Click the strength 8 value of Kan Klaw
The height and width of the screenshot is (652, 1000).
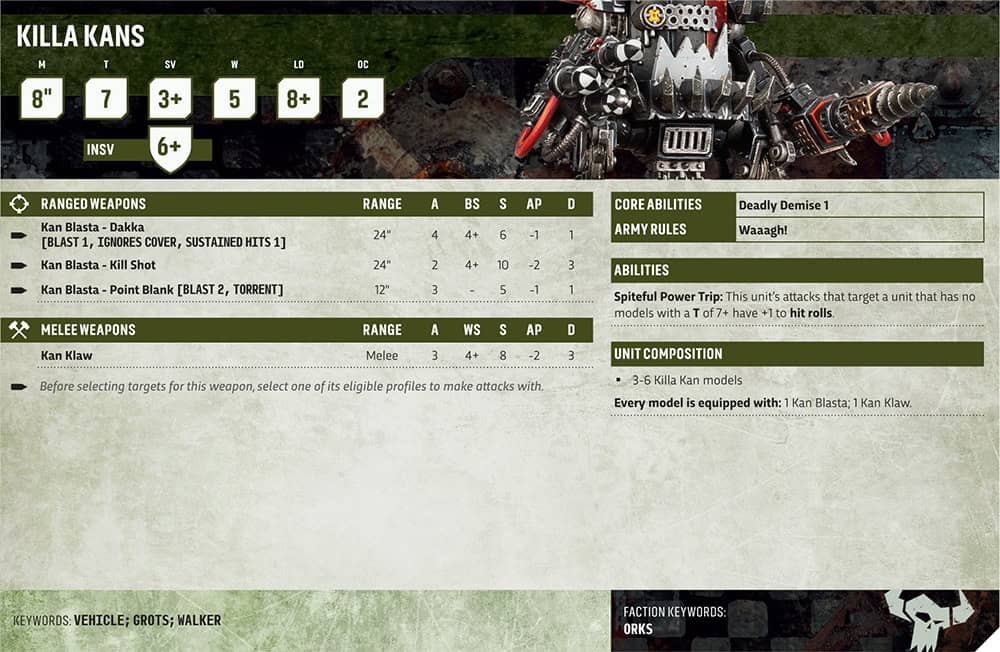[x=503, y=355]
